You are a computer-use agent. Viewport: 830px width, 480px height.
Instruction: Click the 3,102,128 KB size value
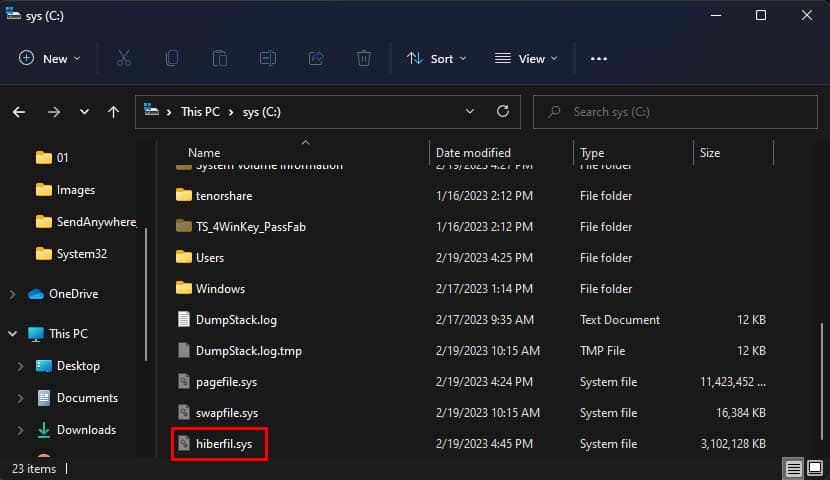point(733,443)
